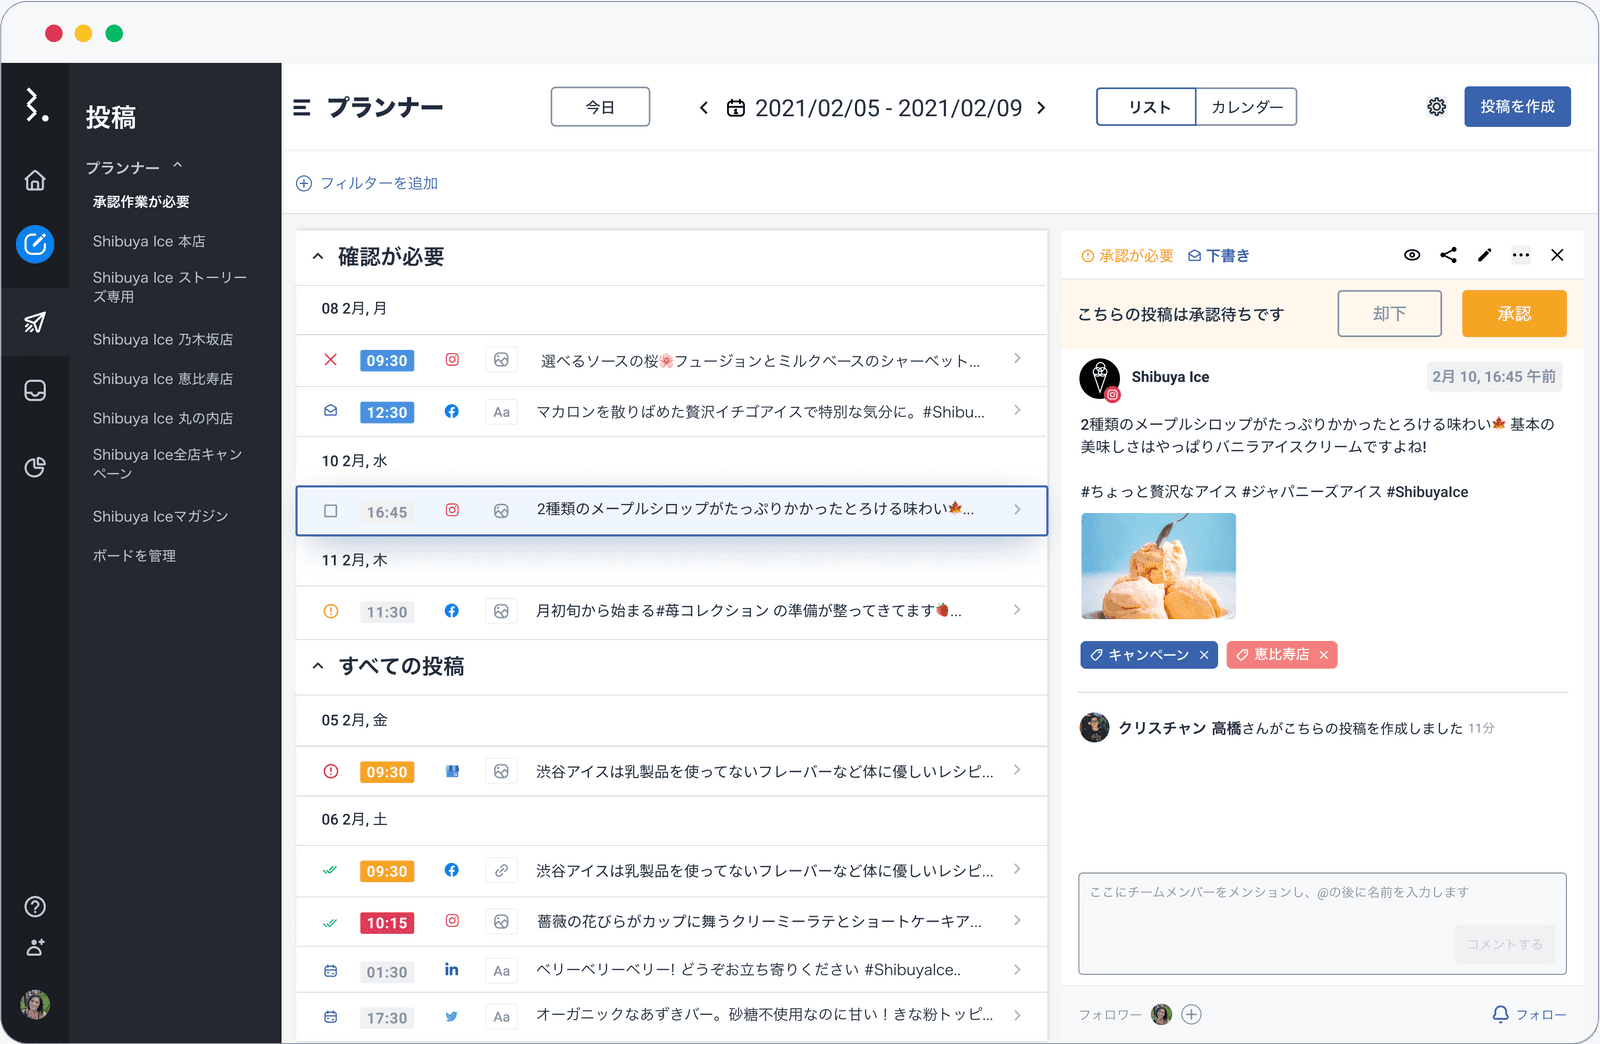Click the orange 承認 button

(x=1513, y=314)
